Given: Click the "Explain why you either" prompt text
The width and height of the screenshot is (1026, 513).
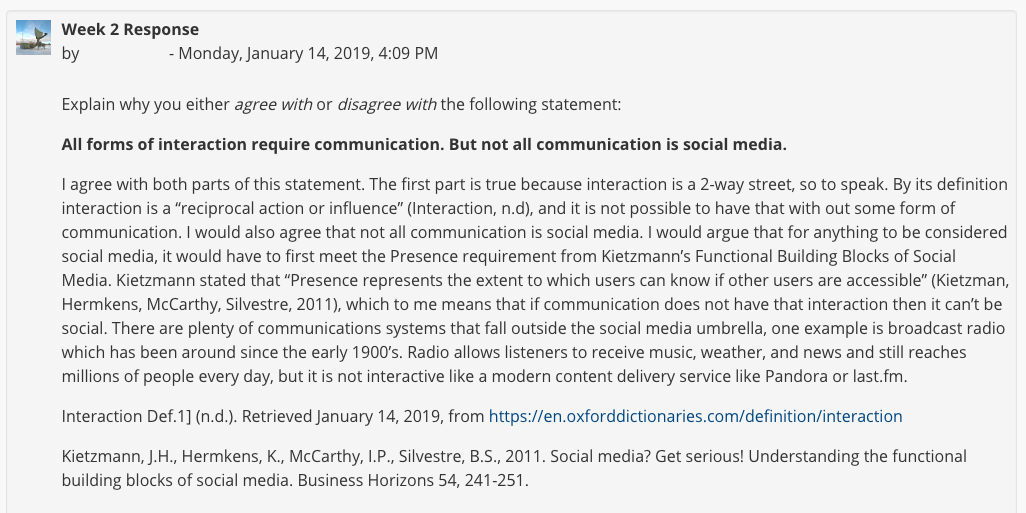Looking at the screenshot, I should pyautogui.click(x=146, y=105).
